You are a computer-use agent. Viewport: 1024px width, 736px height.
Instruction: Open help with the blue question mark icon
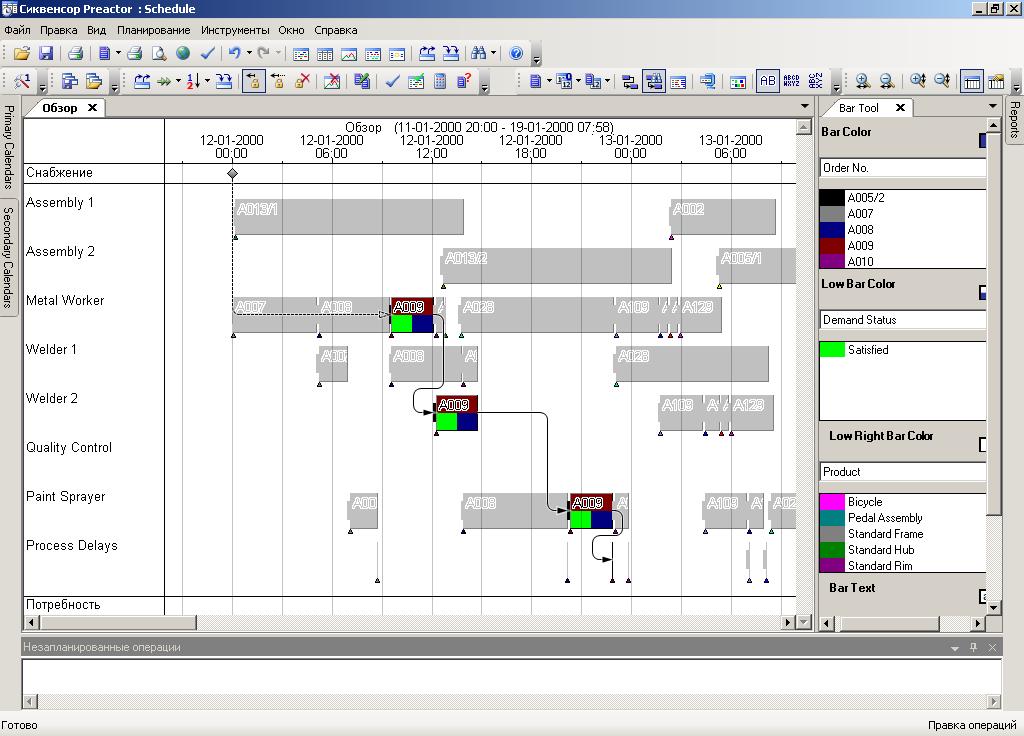[516, 54]
